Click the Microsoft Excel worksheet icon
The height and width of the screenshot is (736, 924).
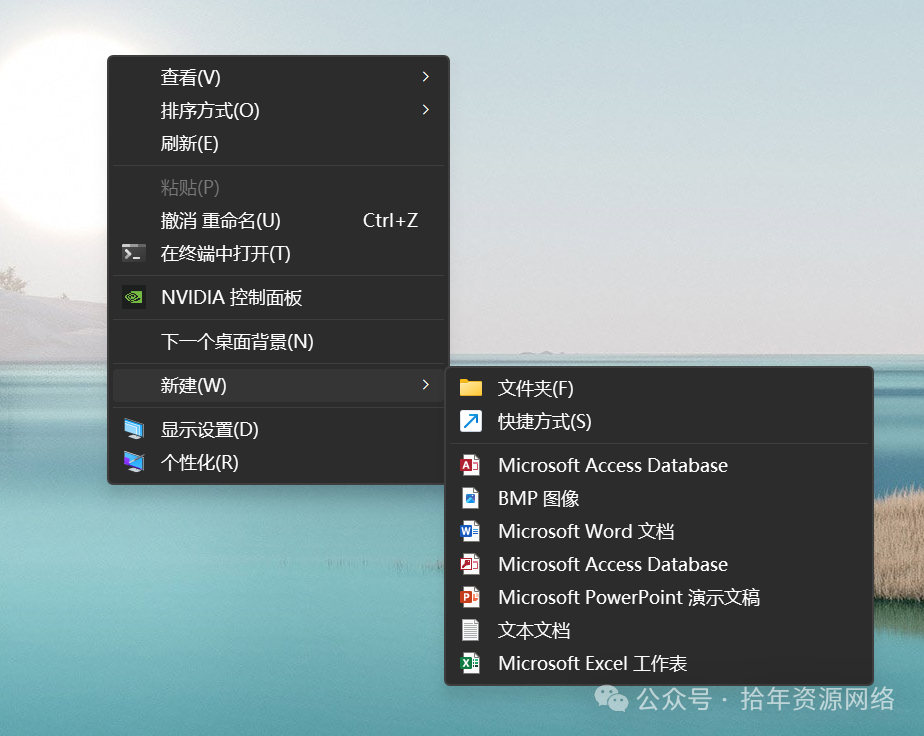click(470, 663)
